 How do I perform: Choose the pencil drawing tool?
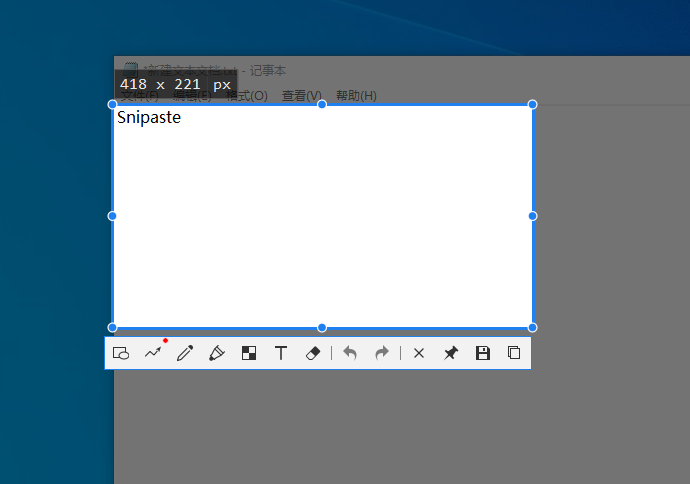[x=185, y=353]
